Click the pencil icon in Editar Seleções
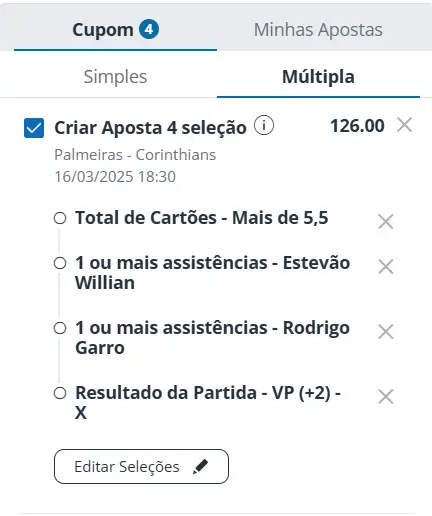Image resolution: width=432 pixels, height=516 pixels. click(200, 466)
